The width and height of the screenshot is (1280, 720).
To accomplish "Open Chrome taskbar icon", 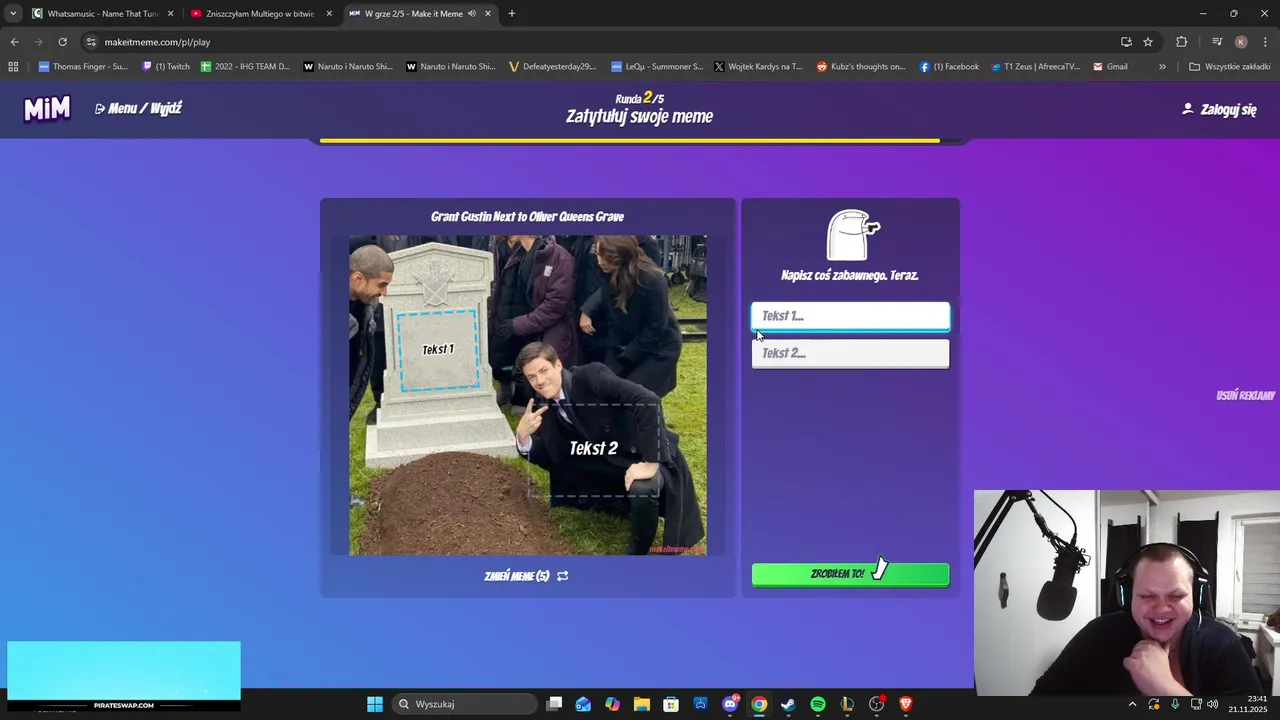I will (x=759, y=704).
